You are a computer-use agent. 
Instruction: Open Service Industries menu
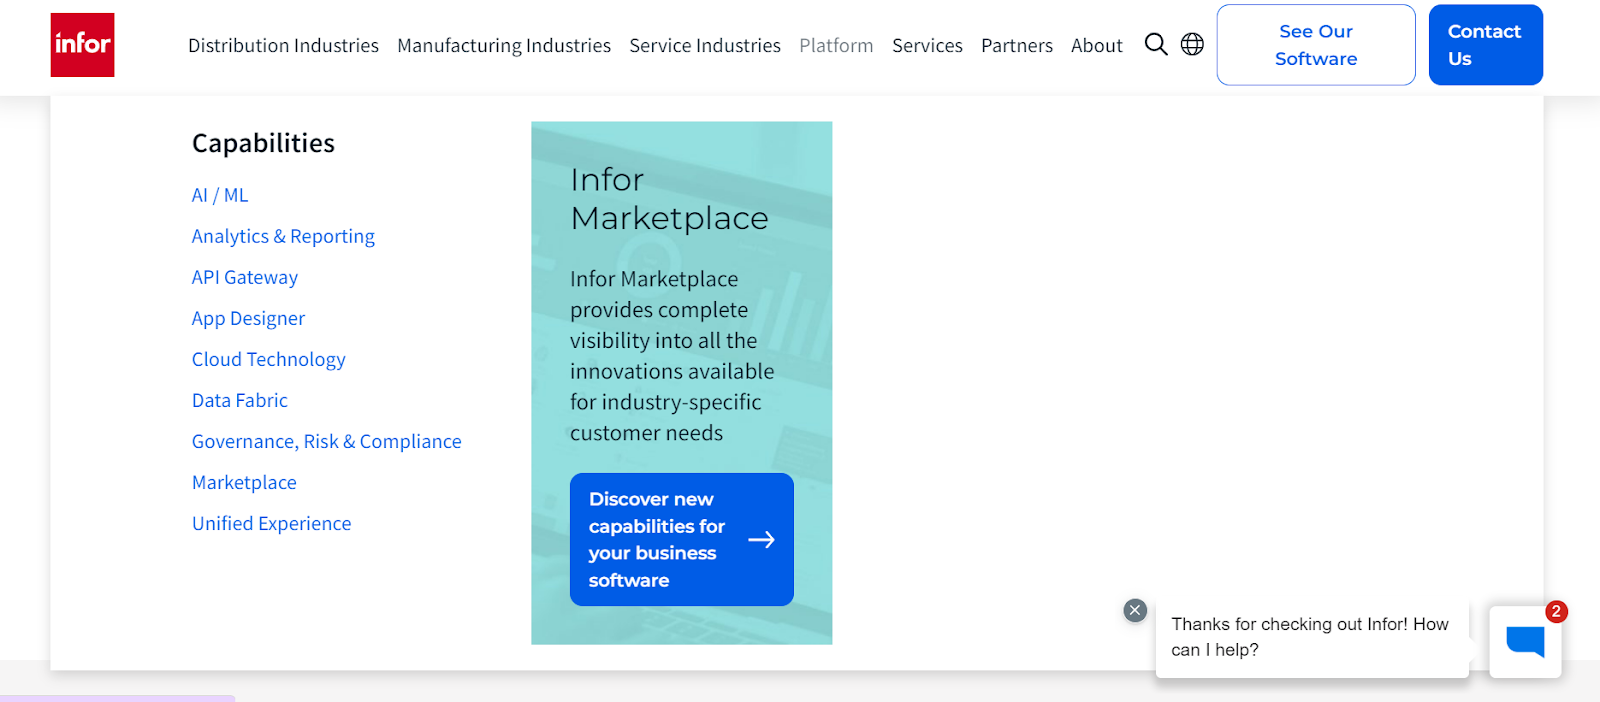click(x=705, y=45)
